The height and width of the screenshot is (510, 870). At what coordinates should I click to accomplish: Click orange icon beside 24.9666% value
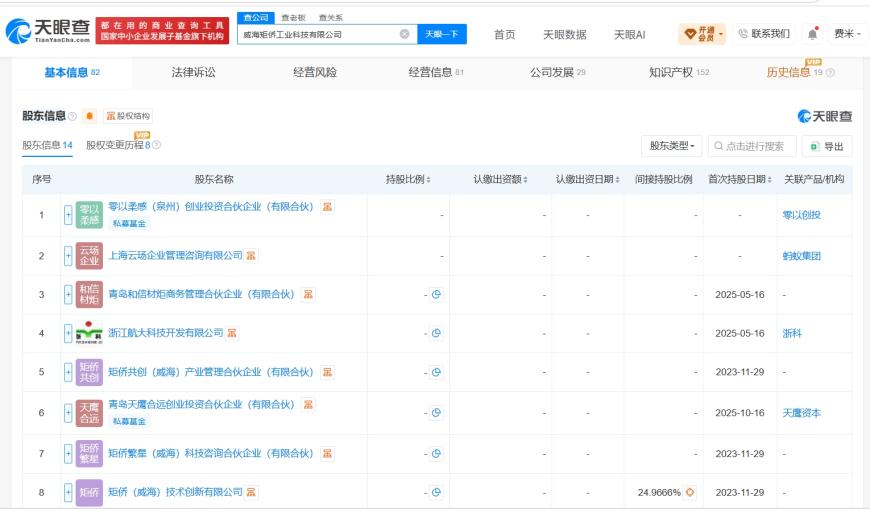tap(690, 492)
